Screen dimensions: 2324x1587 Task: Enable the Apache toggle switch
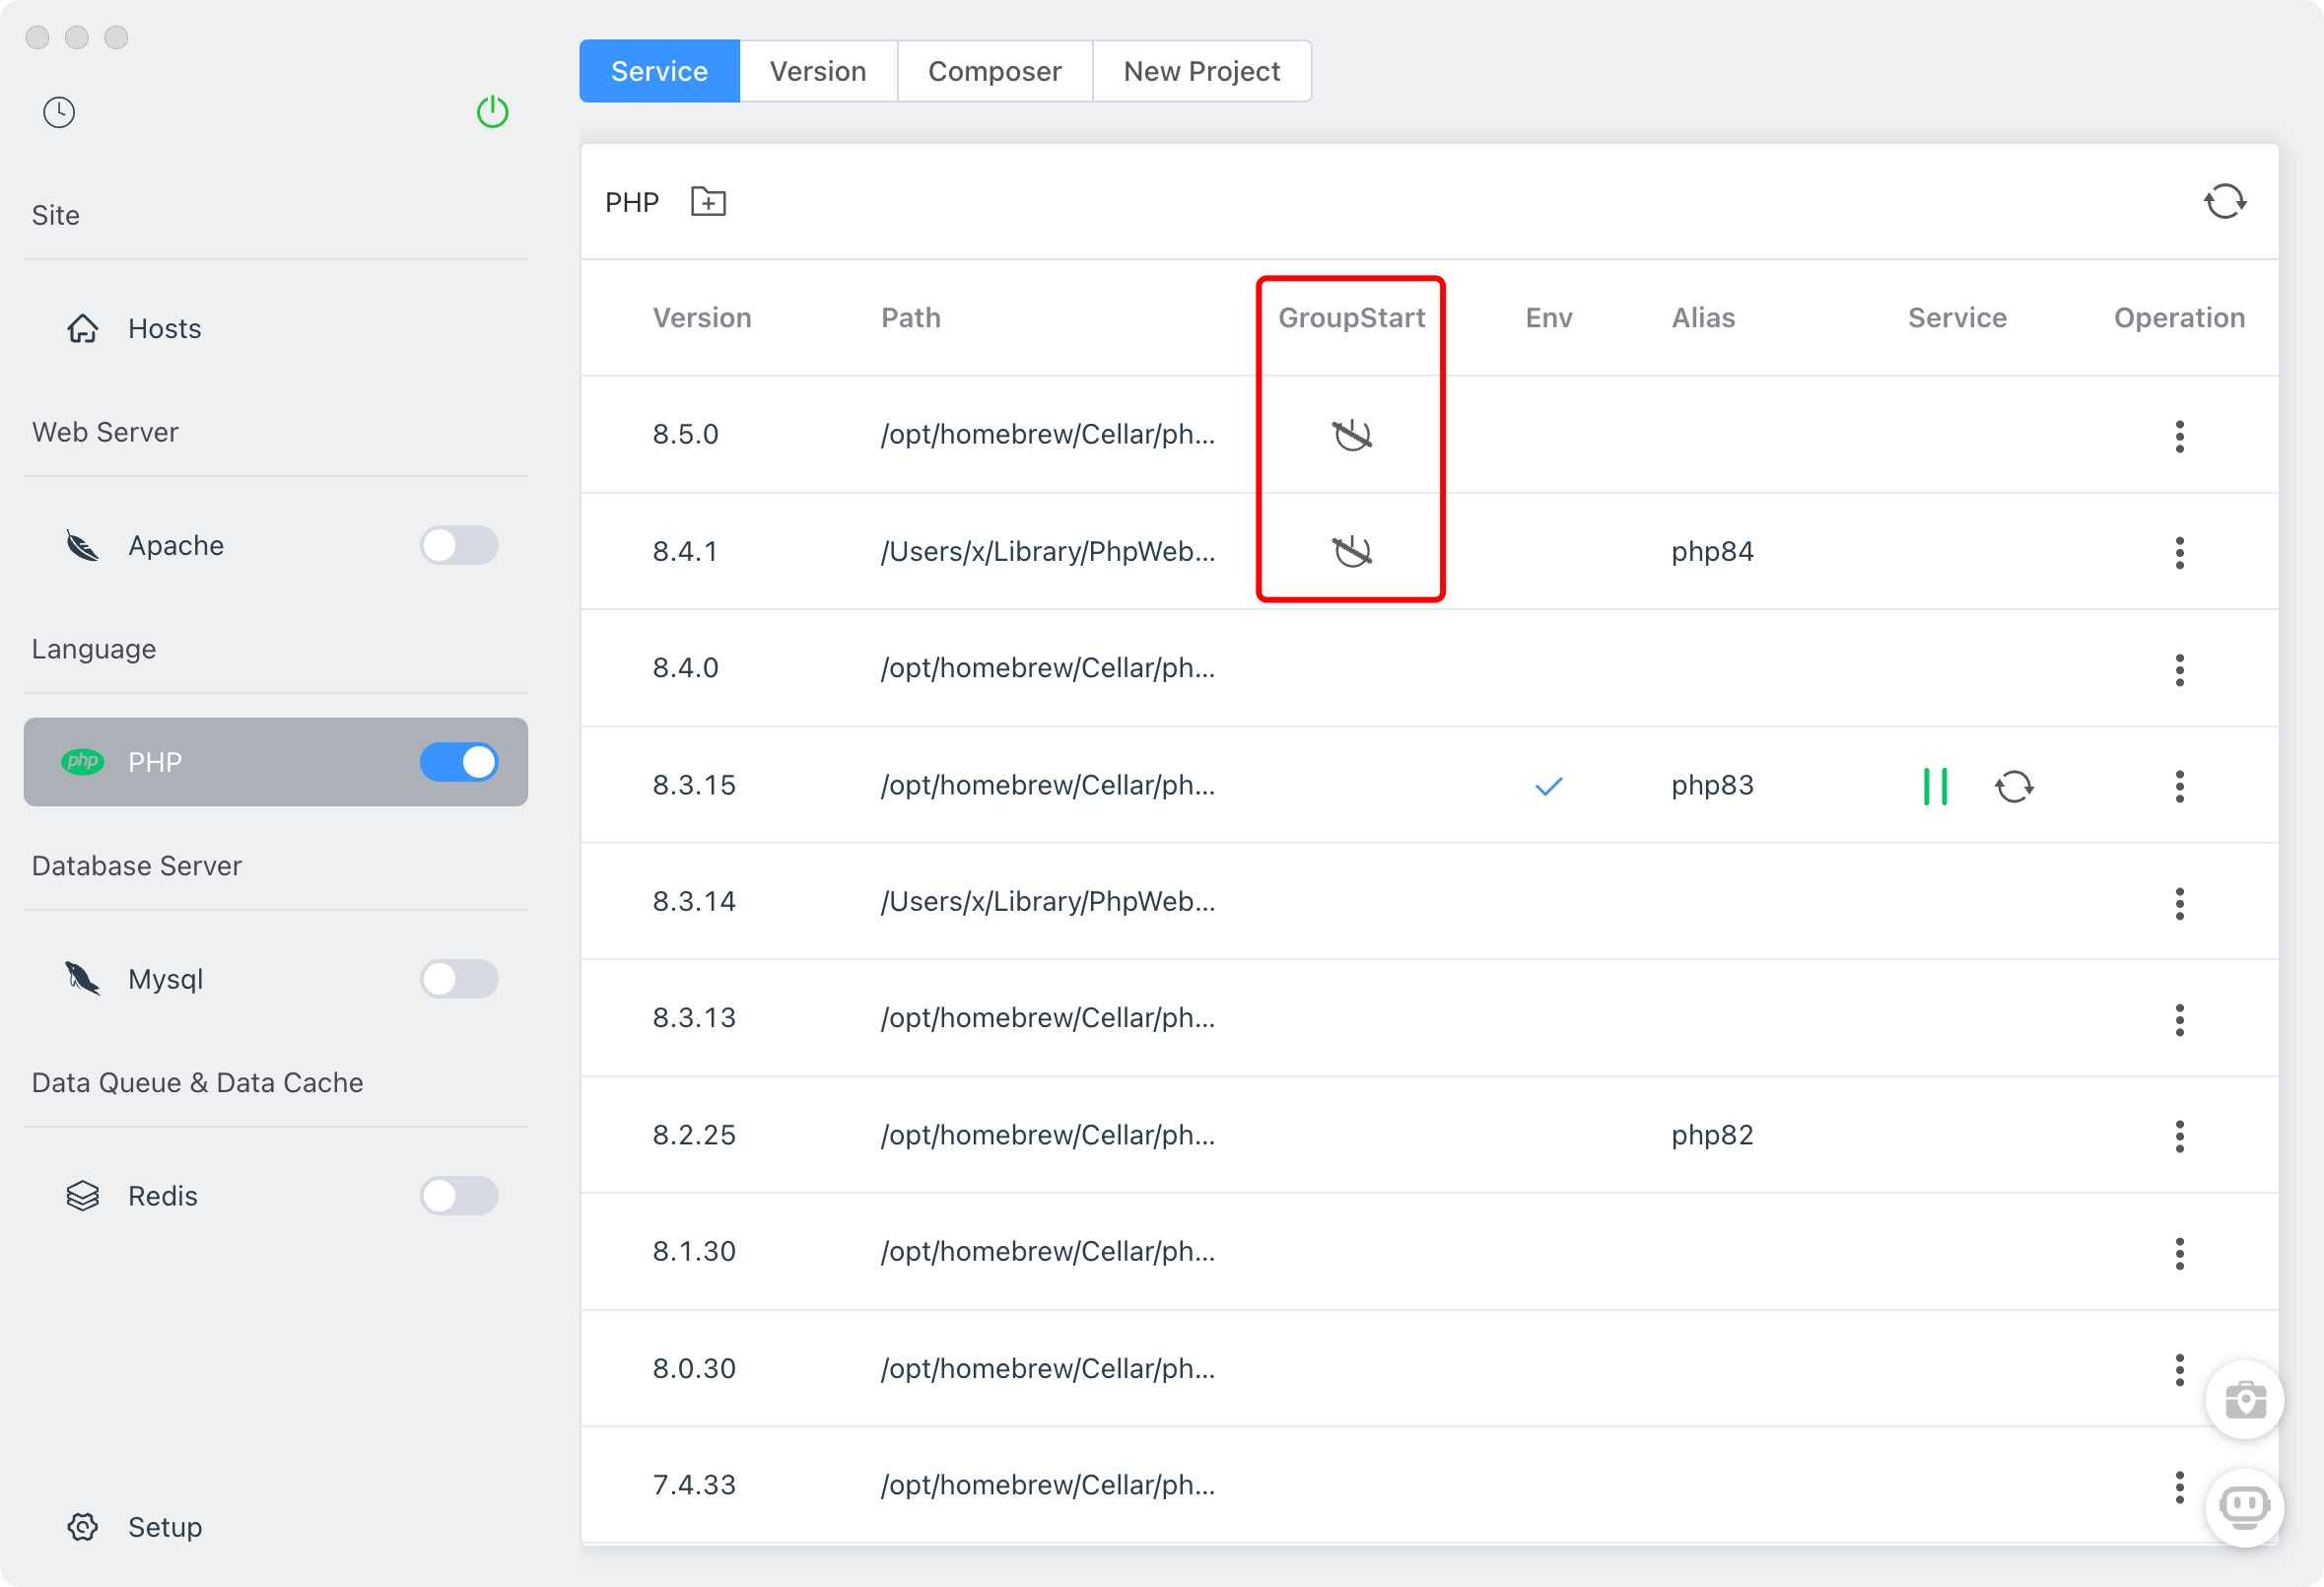tap(459, 545)
